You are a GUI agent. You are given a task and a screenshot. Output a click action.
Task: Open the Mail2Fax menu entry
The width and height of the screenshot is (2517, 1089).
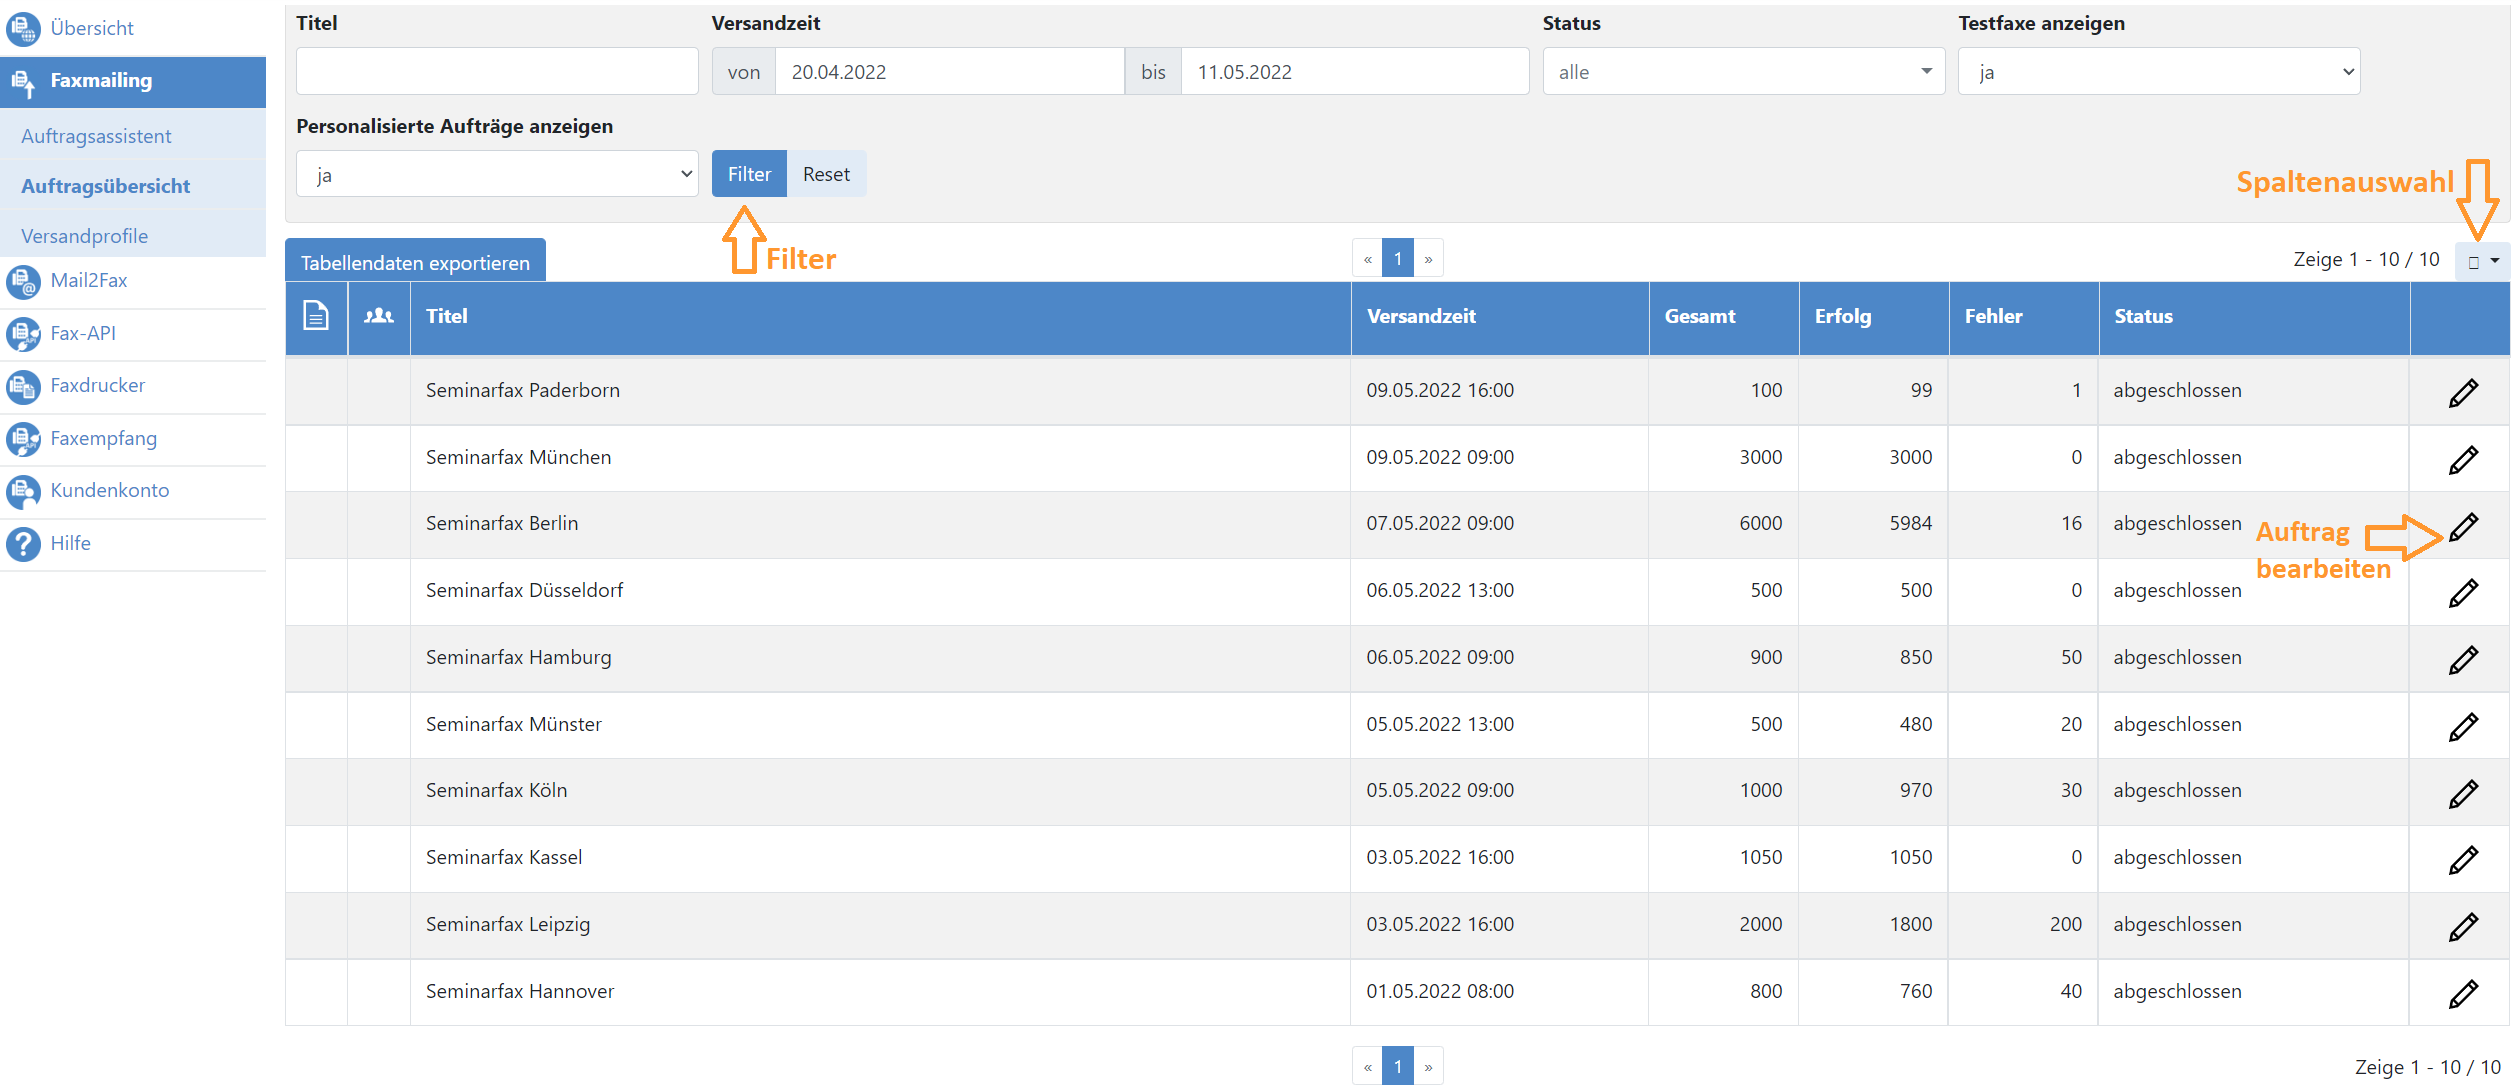click(89, 280)
